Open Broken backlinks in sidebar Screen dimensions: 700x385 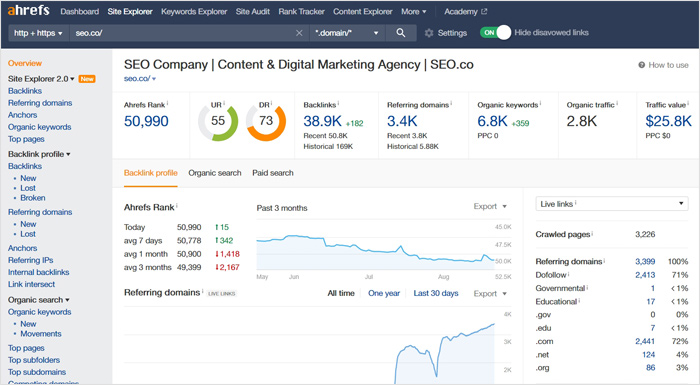[x=33, y=198]
